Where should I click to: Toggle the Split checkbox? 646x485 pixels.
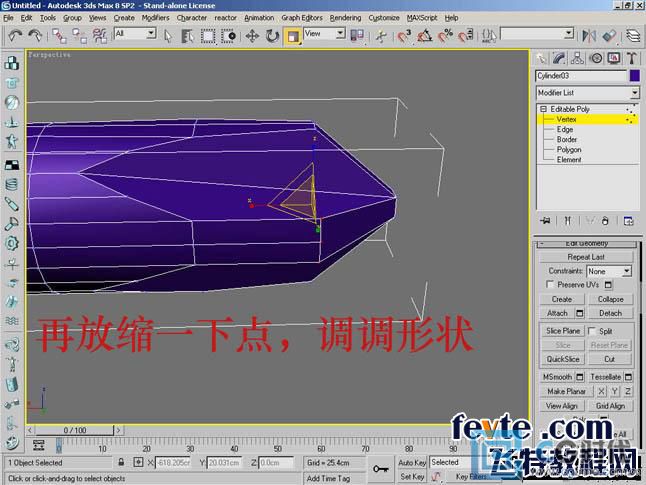point(592,331)
